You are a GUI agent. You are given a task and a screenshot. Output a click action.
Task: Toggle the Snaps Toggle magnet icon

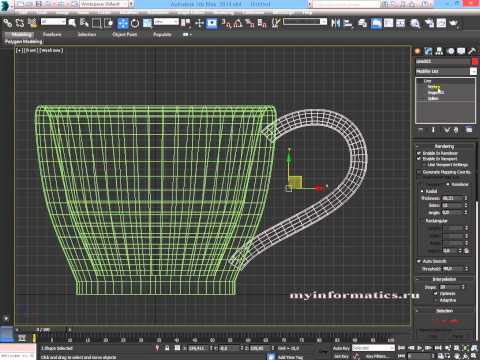point(226,23)
